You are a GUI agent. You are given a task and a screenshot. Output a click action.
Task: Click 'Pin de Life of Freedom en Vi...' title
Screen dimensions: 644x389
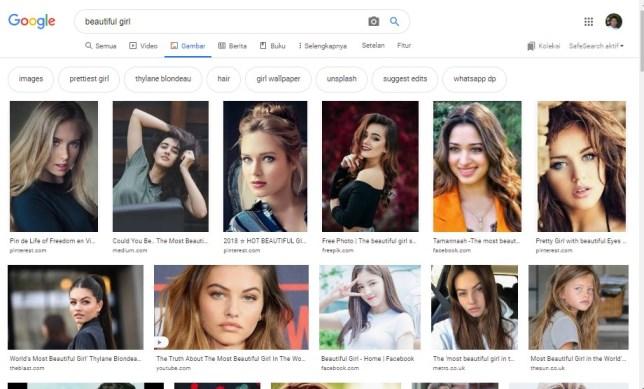coord(53,241)
